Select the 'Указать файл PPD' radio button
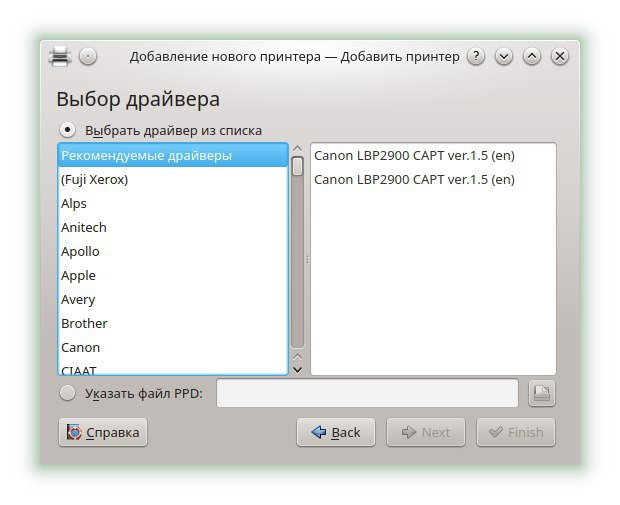The width and height of the screenshot is (620, 505). point(68,393)
